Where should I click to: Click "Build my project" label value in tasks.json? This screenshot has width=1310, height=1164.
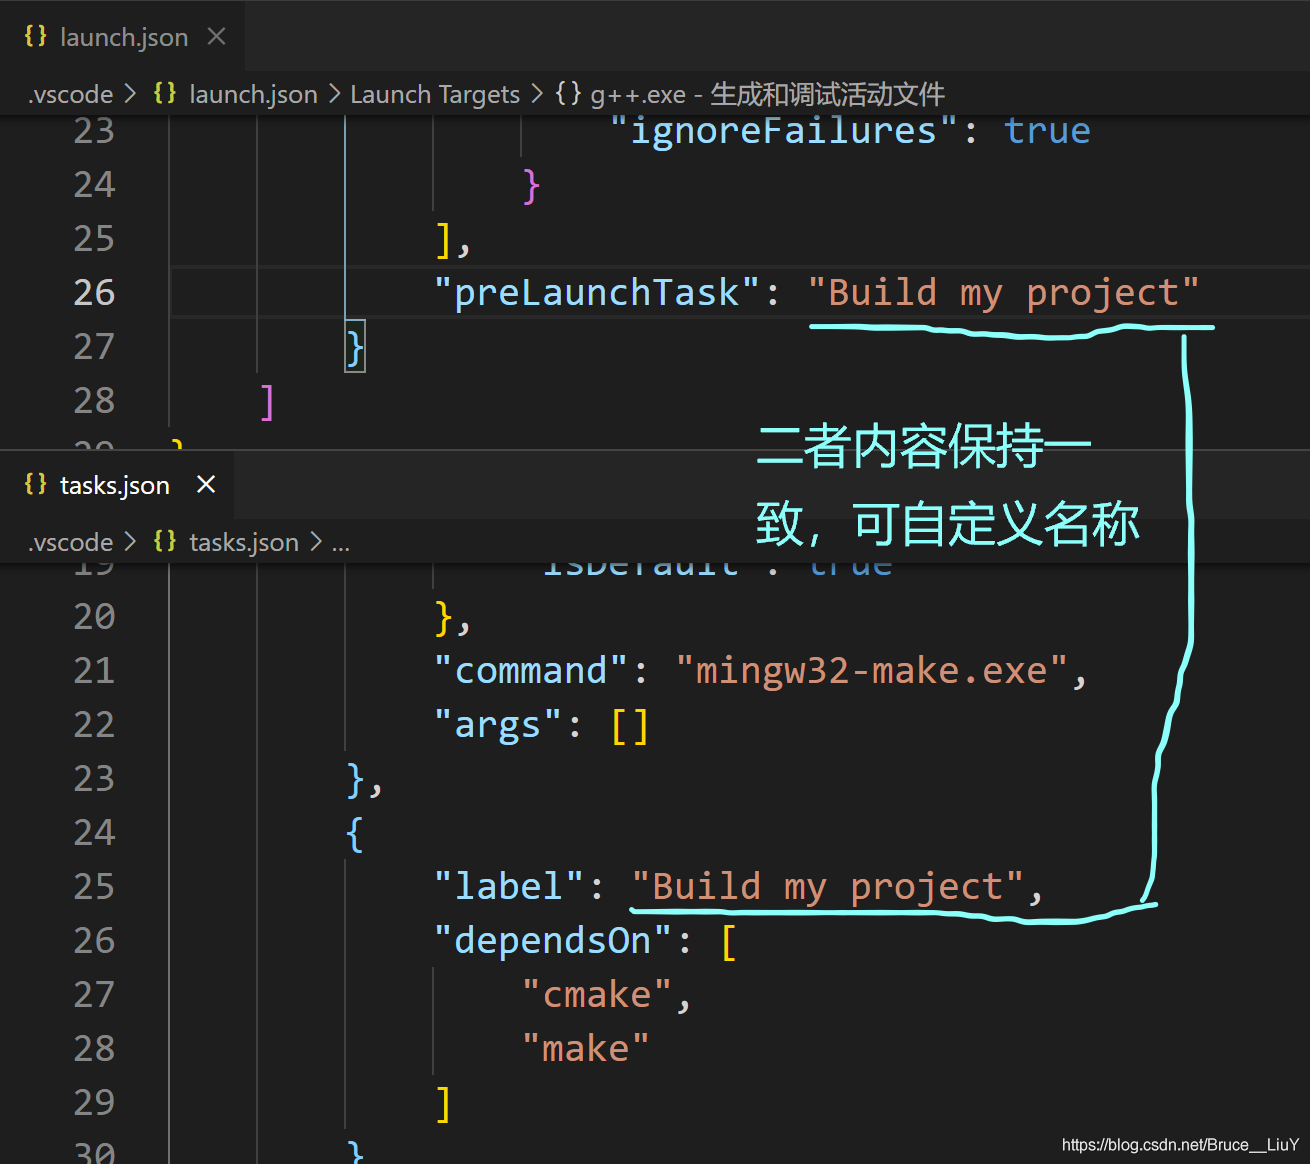click(x=827, y=887)
